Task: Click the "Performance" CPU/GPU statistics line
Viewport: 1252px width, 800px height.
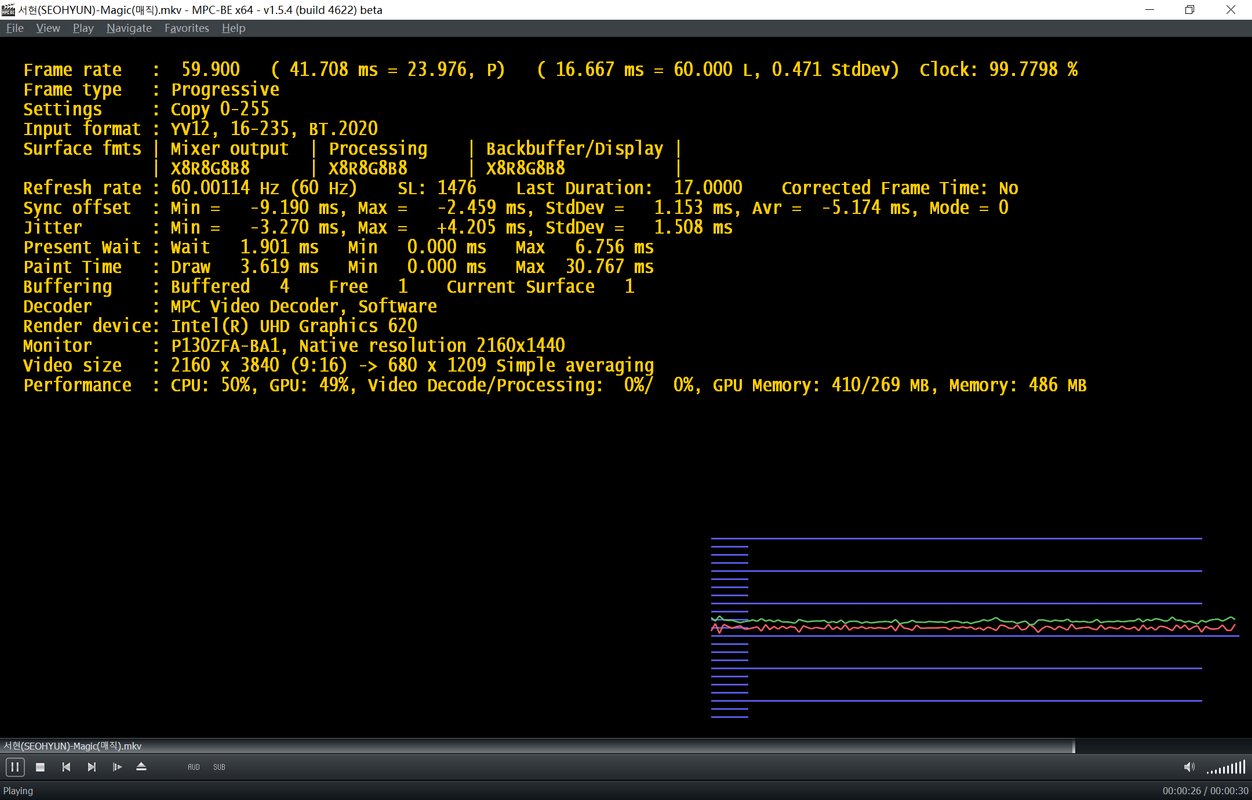Action: [555, 385]
